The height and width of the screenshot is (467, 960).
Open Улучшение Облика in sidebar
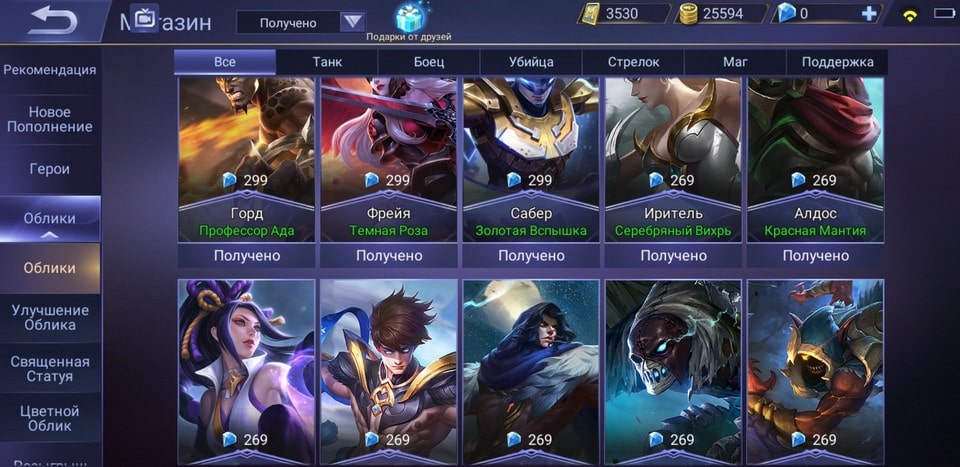pyautogui.click(x=50, y=318)
